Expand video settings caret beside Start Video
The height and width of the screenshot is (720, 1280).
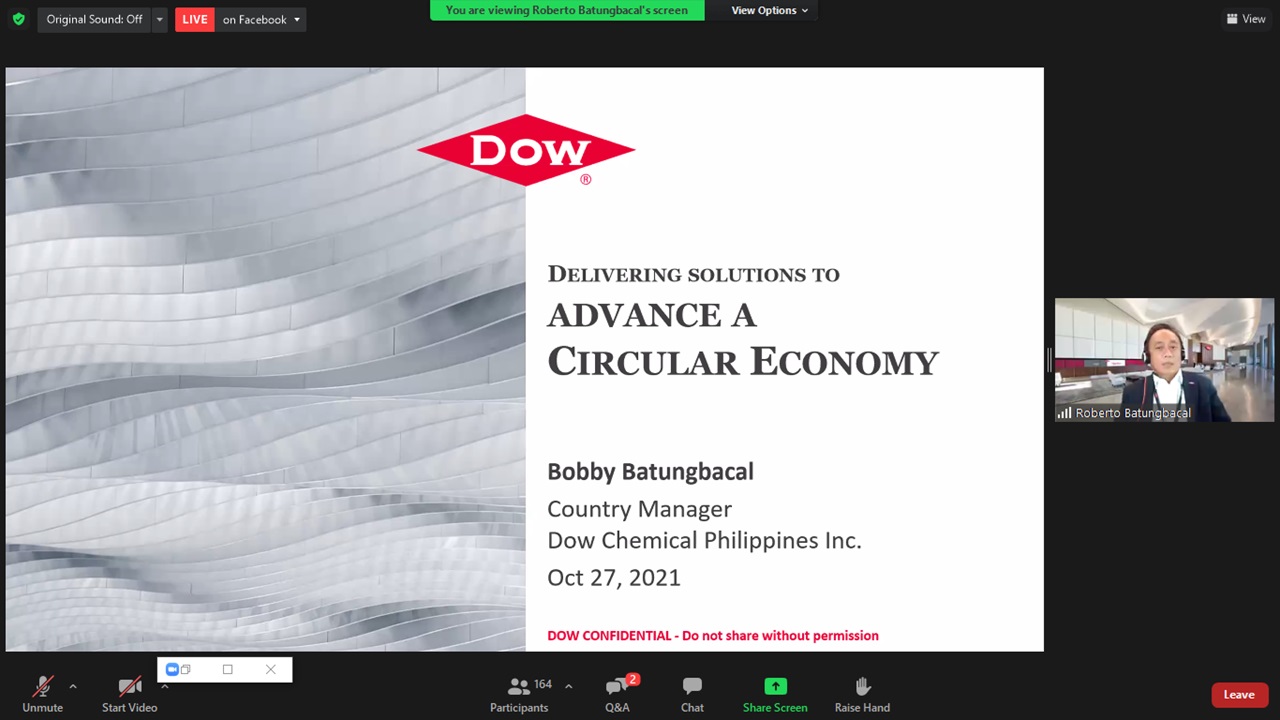point(164,687)
